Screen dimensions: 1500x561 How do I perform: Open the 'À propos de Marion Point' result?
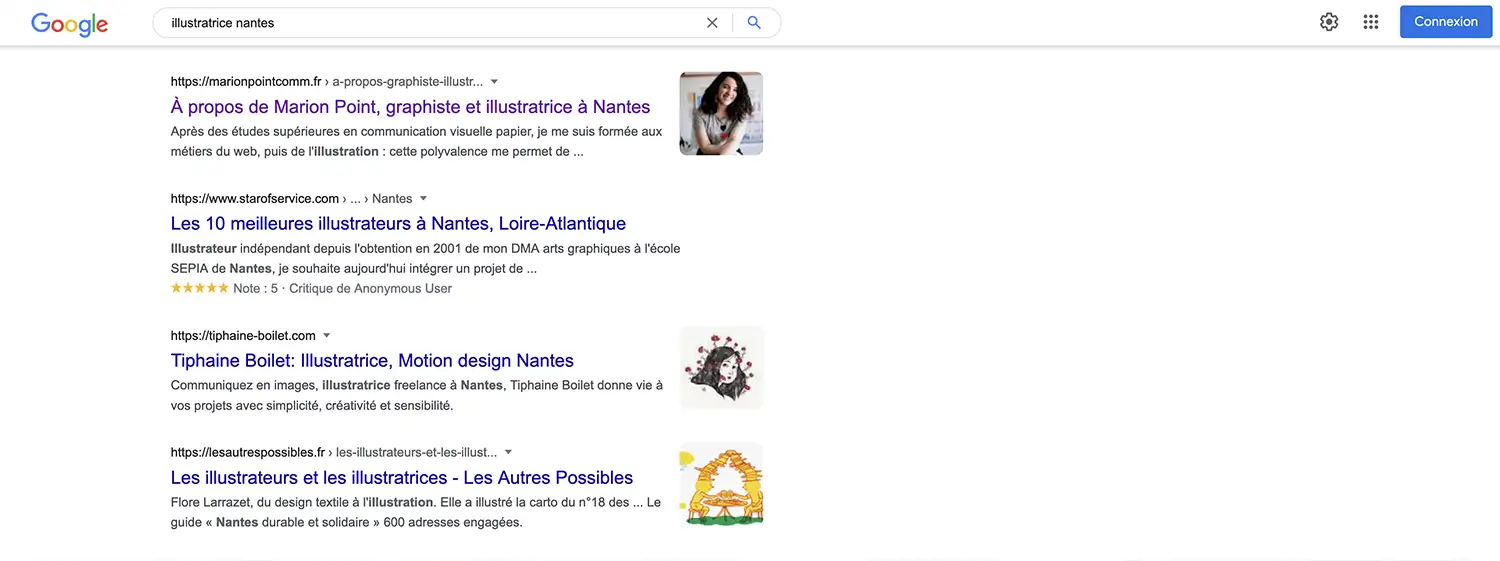[x=410, y=107]
